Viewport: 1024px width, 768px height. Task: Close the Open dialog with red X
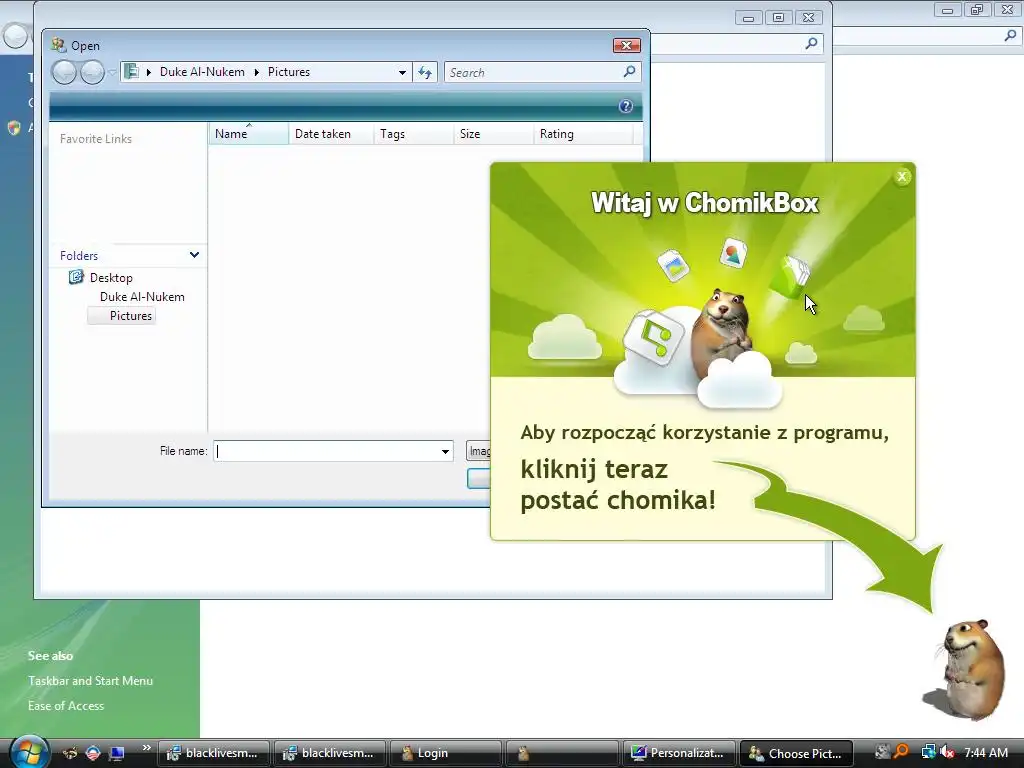coord(626,45)
